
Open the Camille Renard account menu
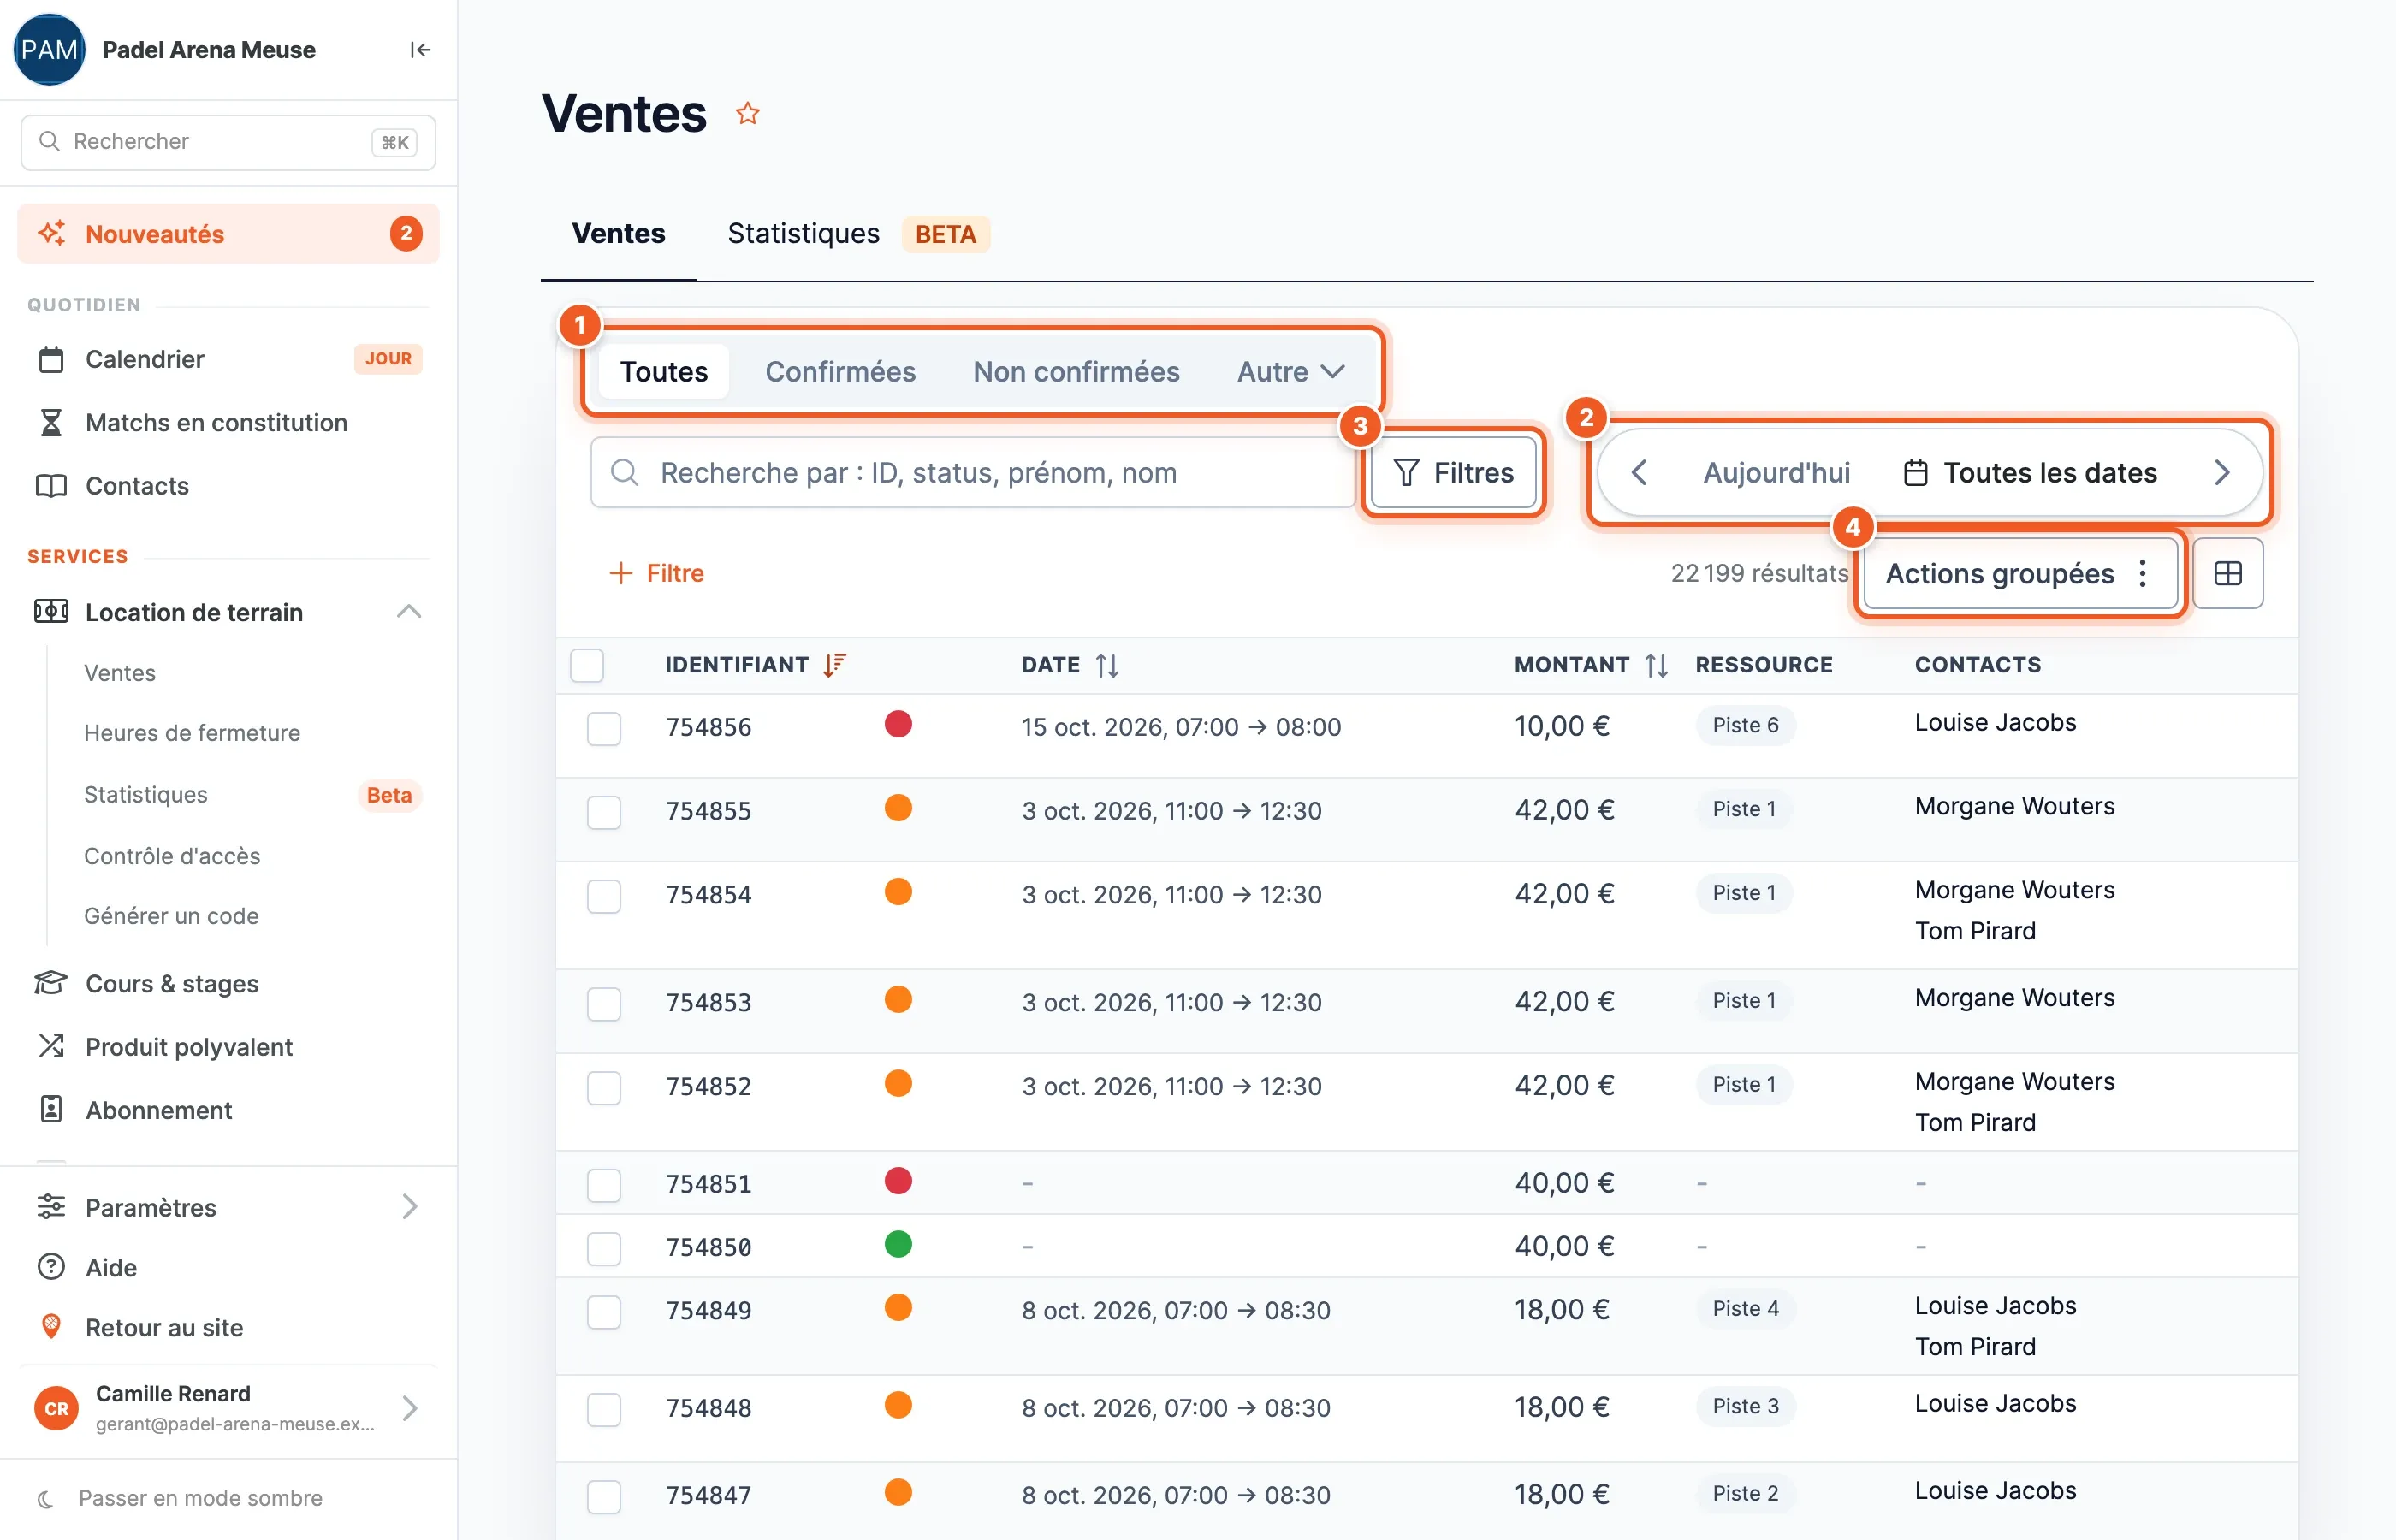229,1408
